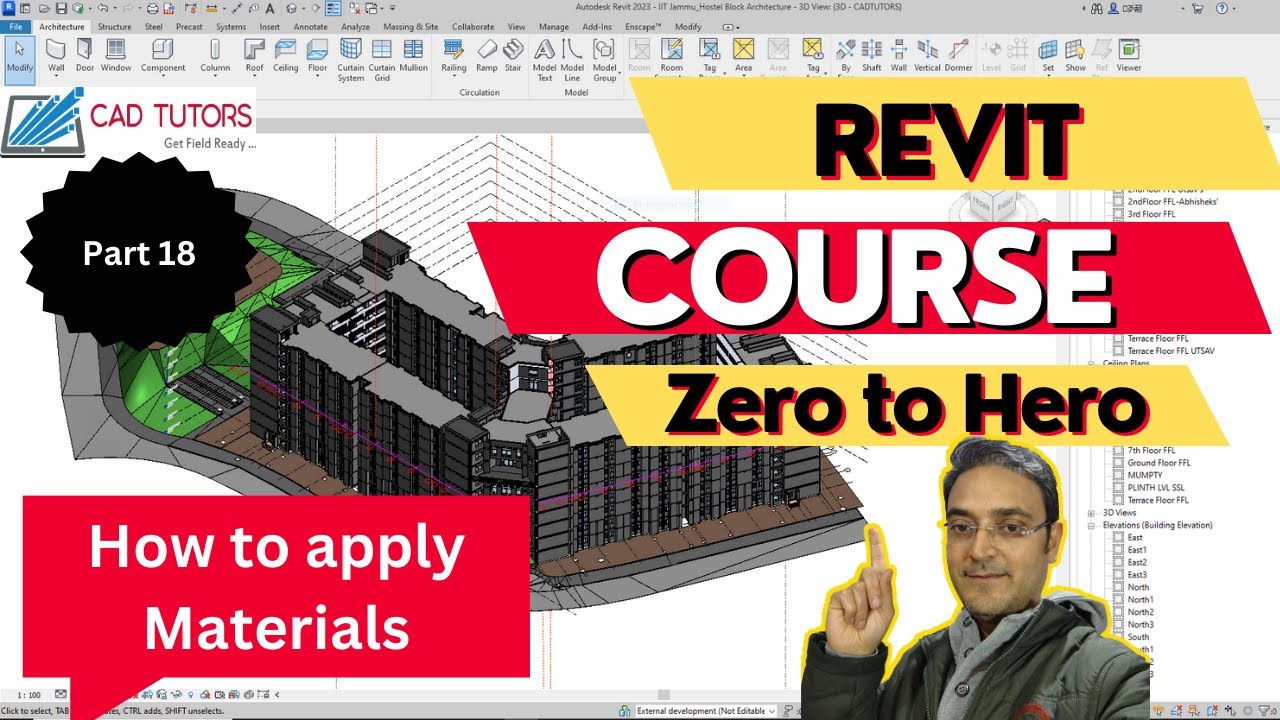Open the Set work plane dropdown arrow

click(1048, 77)
